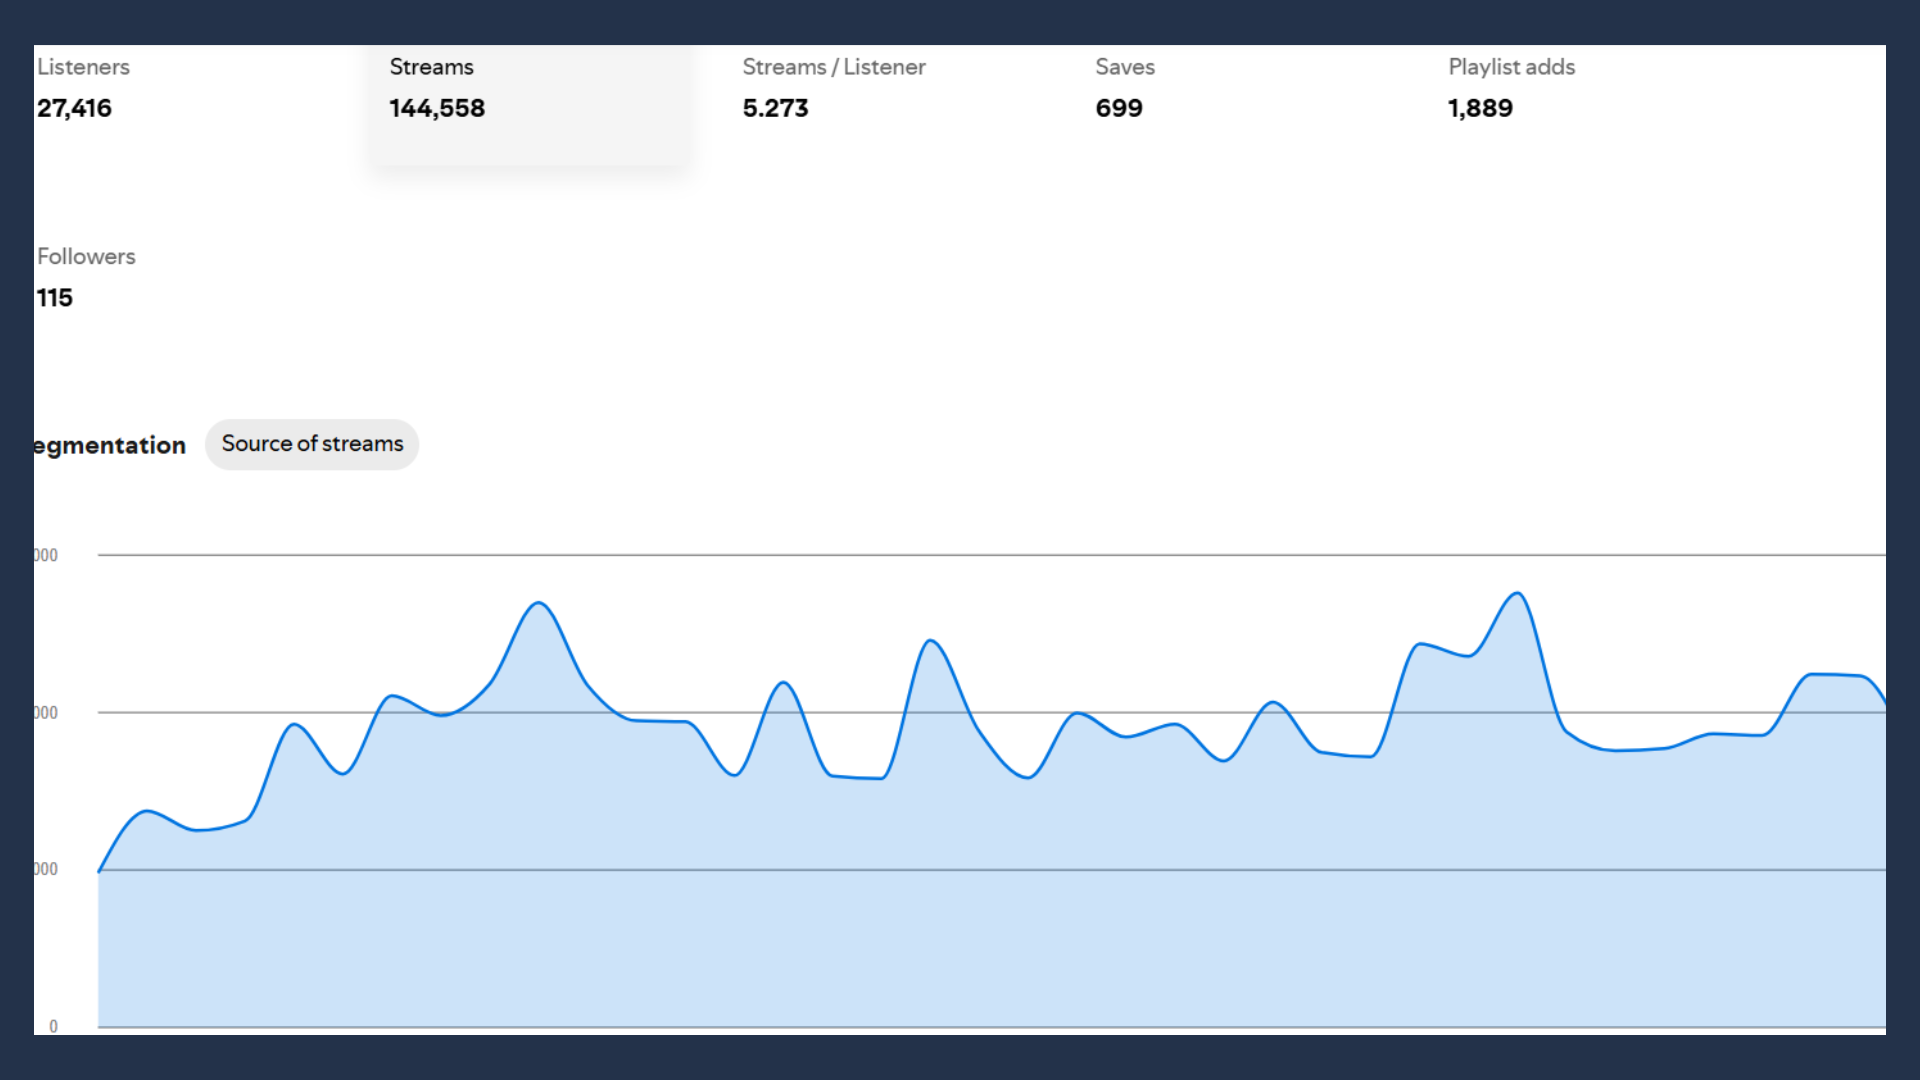The image size is (1920, 1080).
Task: Click the 115 followers count
Action: point(55,298)
